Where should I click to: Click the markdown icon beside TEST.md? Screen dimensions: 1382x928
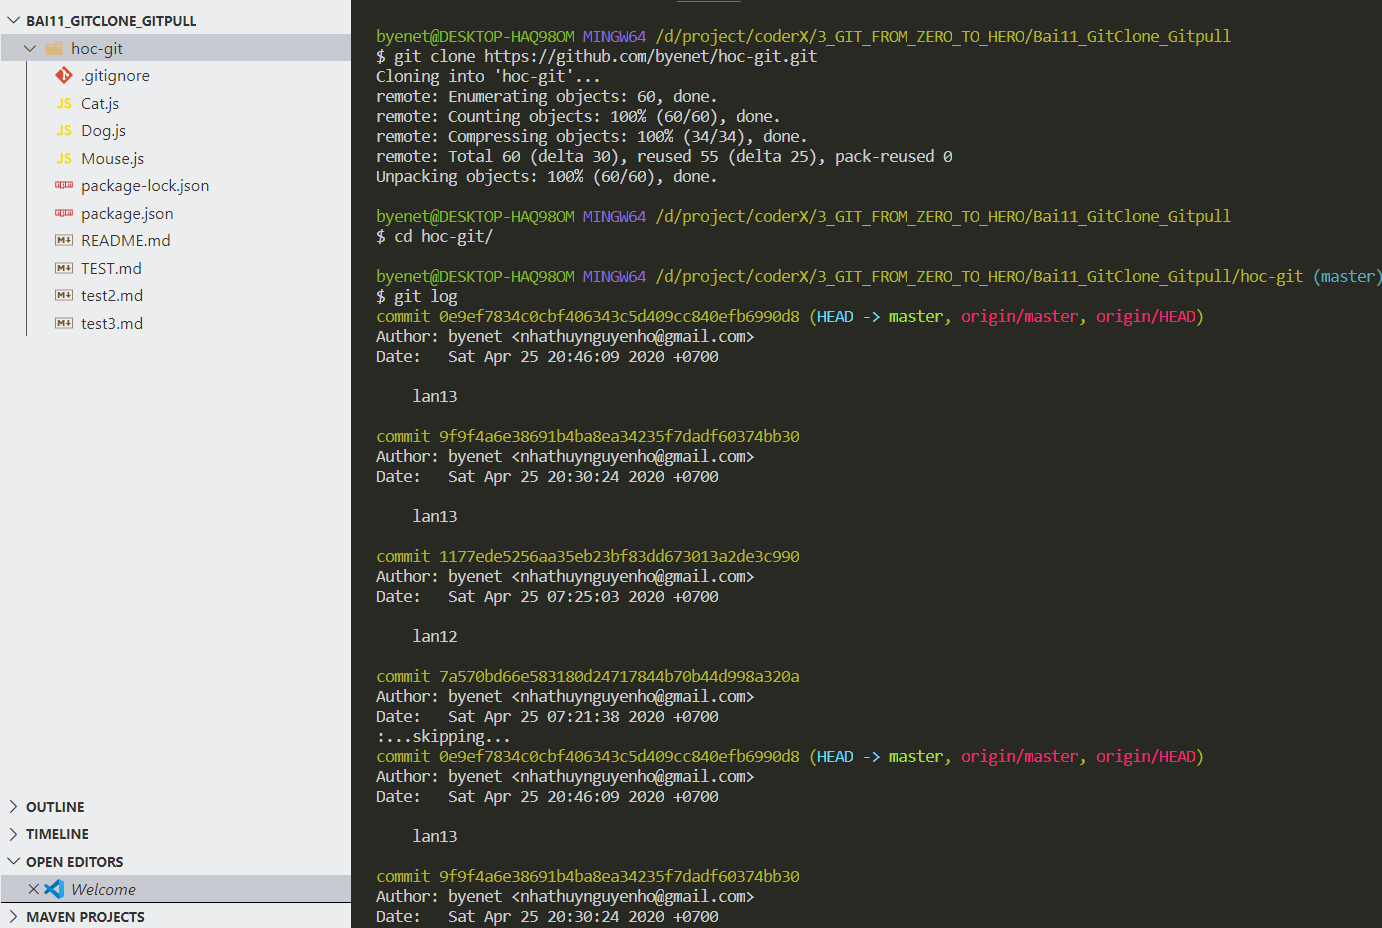click(64, 268)
